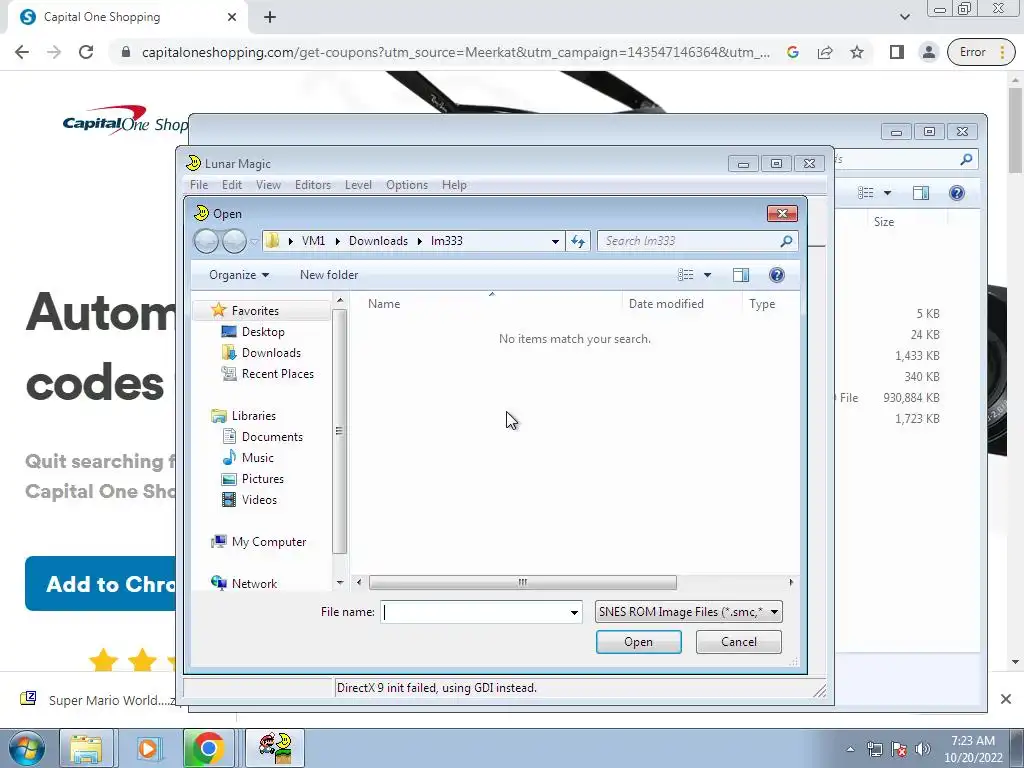Go back in Chrome browser
Viewport: 1024px width, 768px height.
[x=22, y=52]
